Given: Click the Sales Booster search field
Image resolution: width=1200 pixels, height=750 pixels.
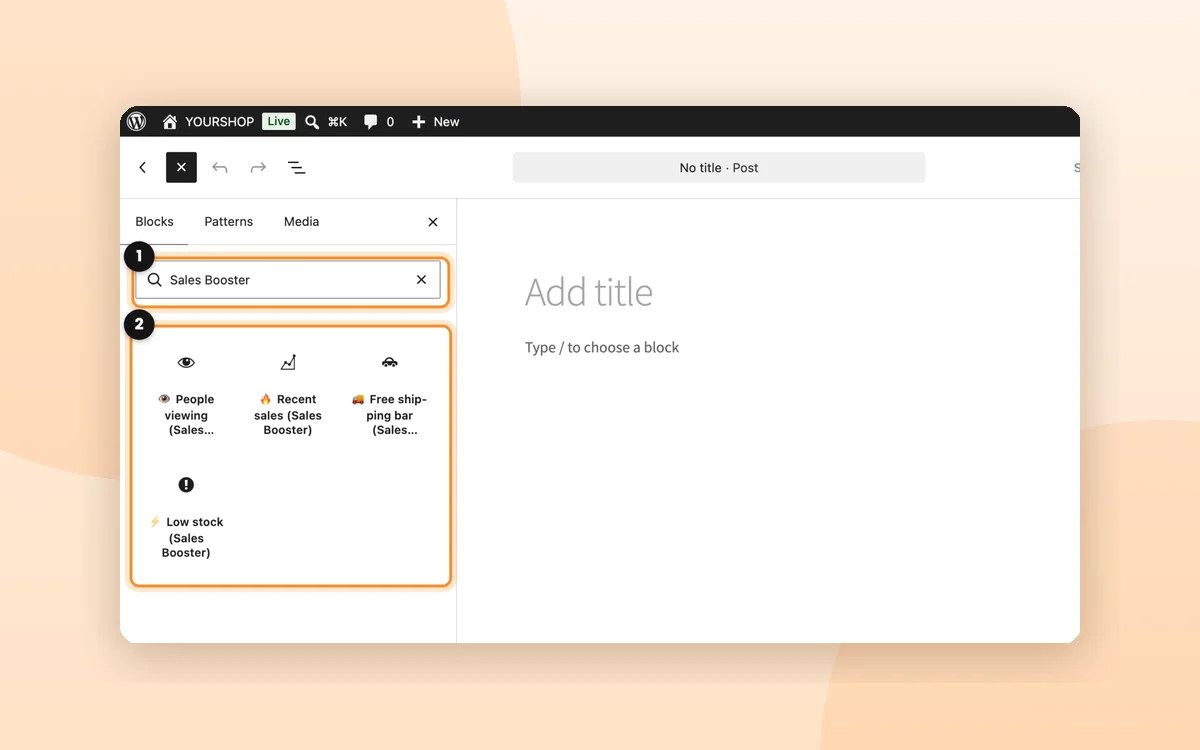Looking at the screenshot, I should (288, 280).
